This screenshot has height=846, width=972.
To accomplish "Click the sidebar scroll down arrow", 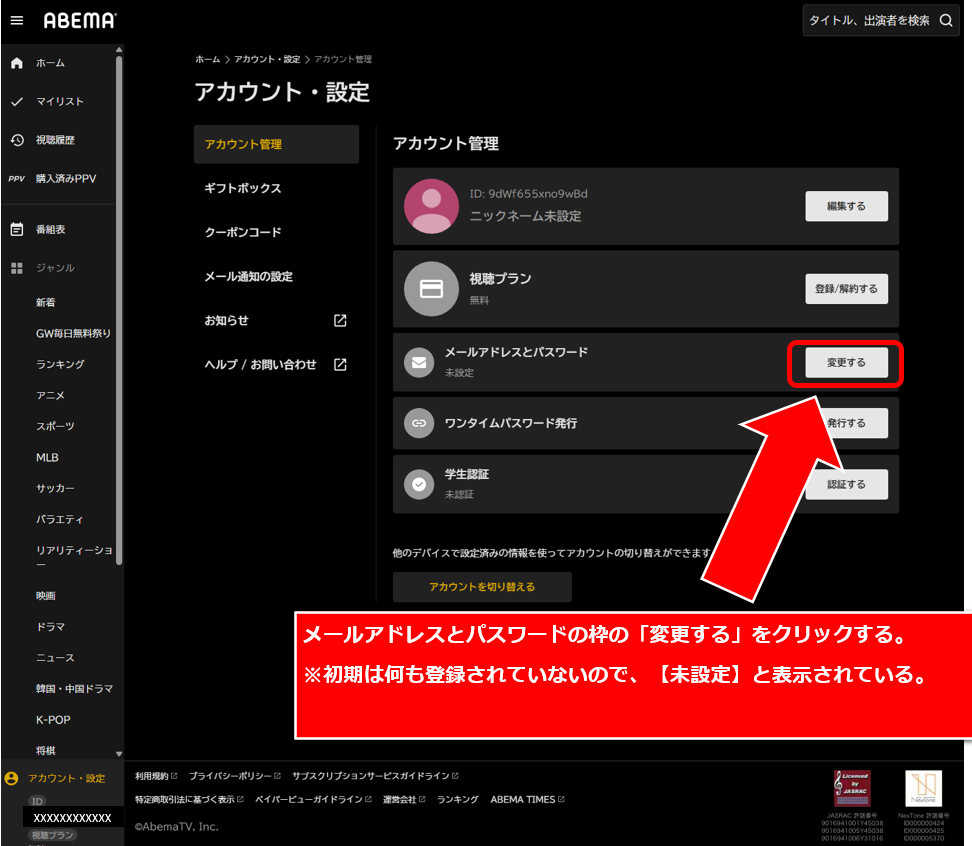I will pos(119,753).
